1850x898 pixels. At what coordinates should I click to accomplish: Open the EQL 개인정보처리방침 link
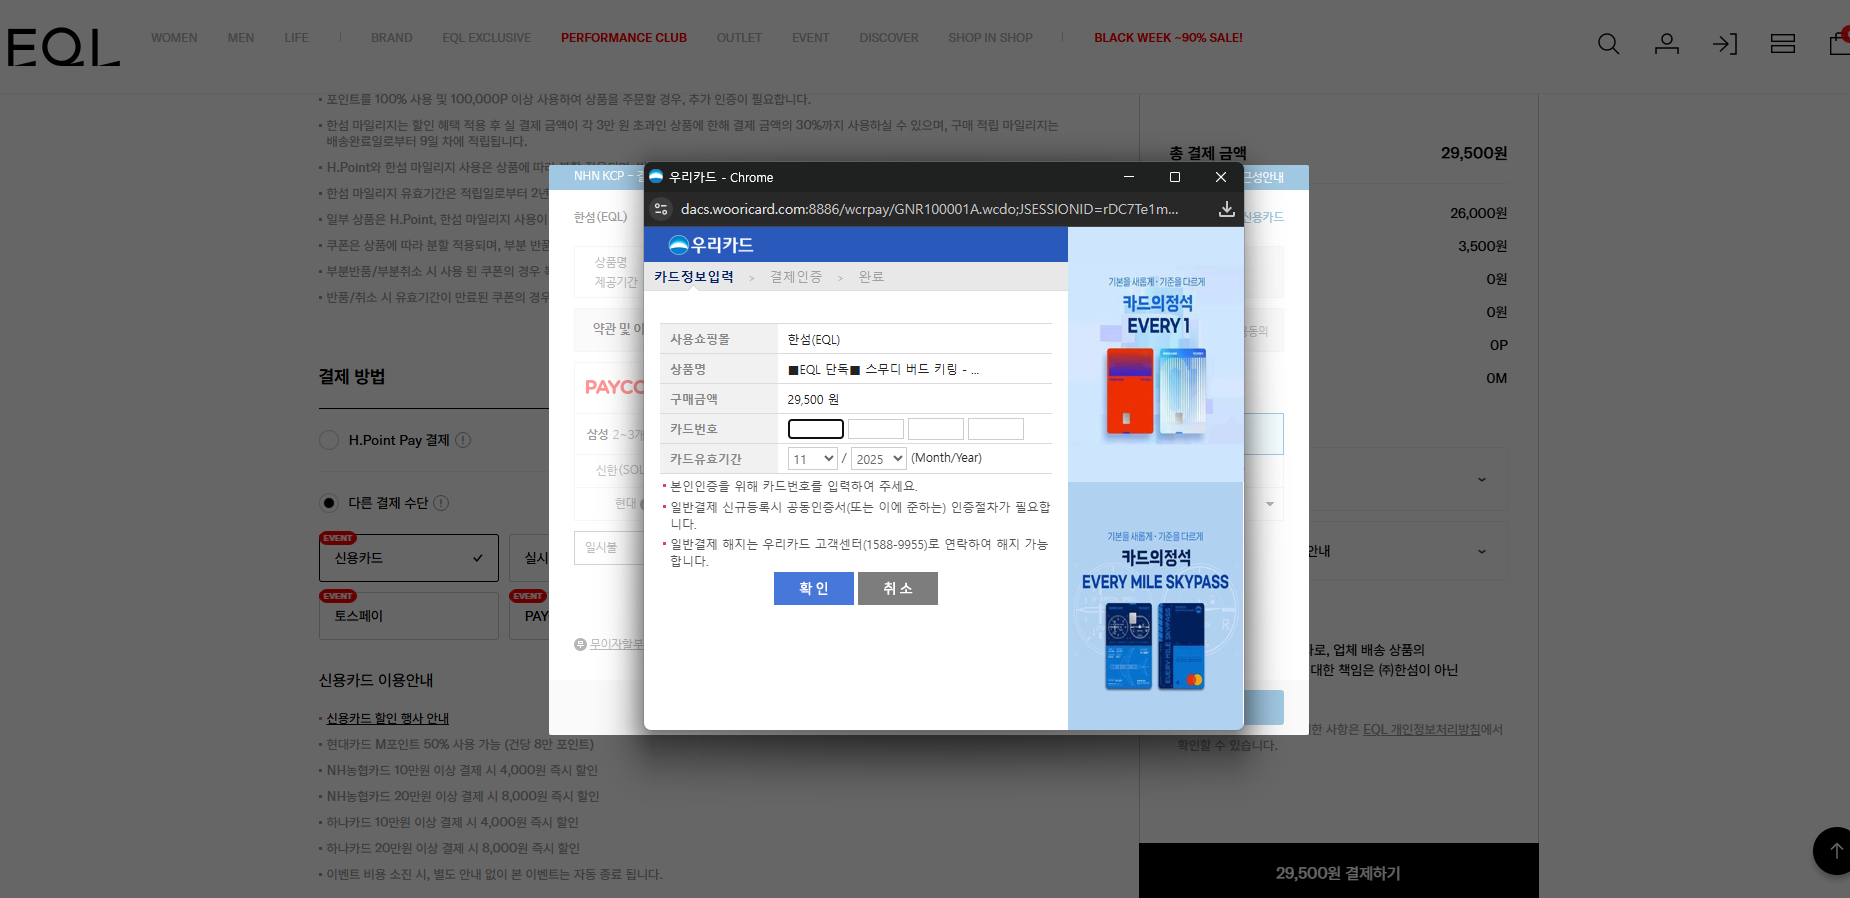coord(1422,730)
